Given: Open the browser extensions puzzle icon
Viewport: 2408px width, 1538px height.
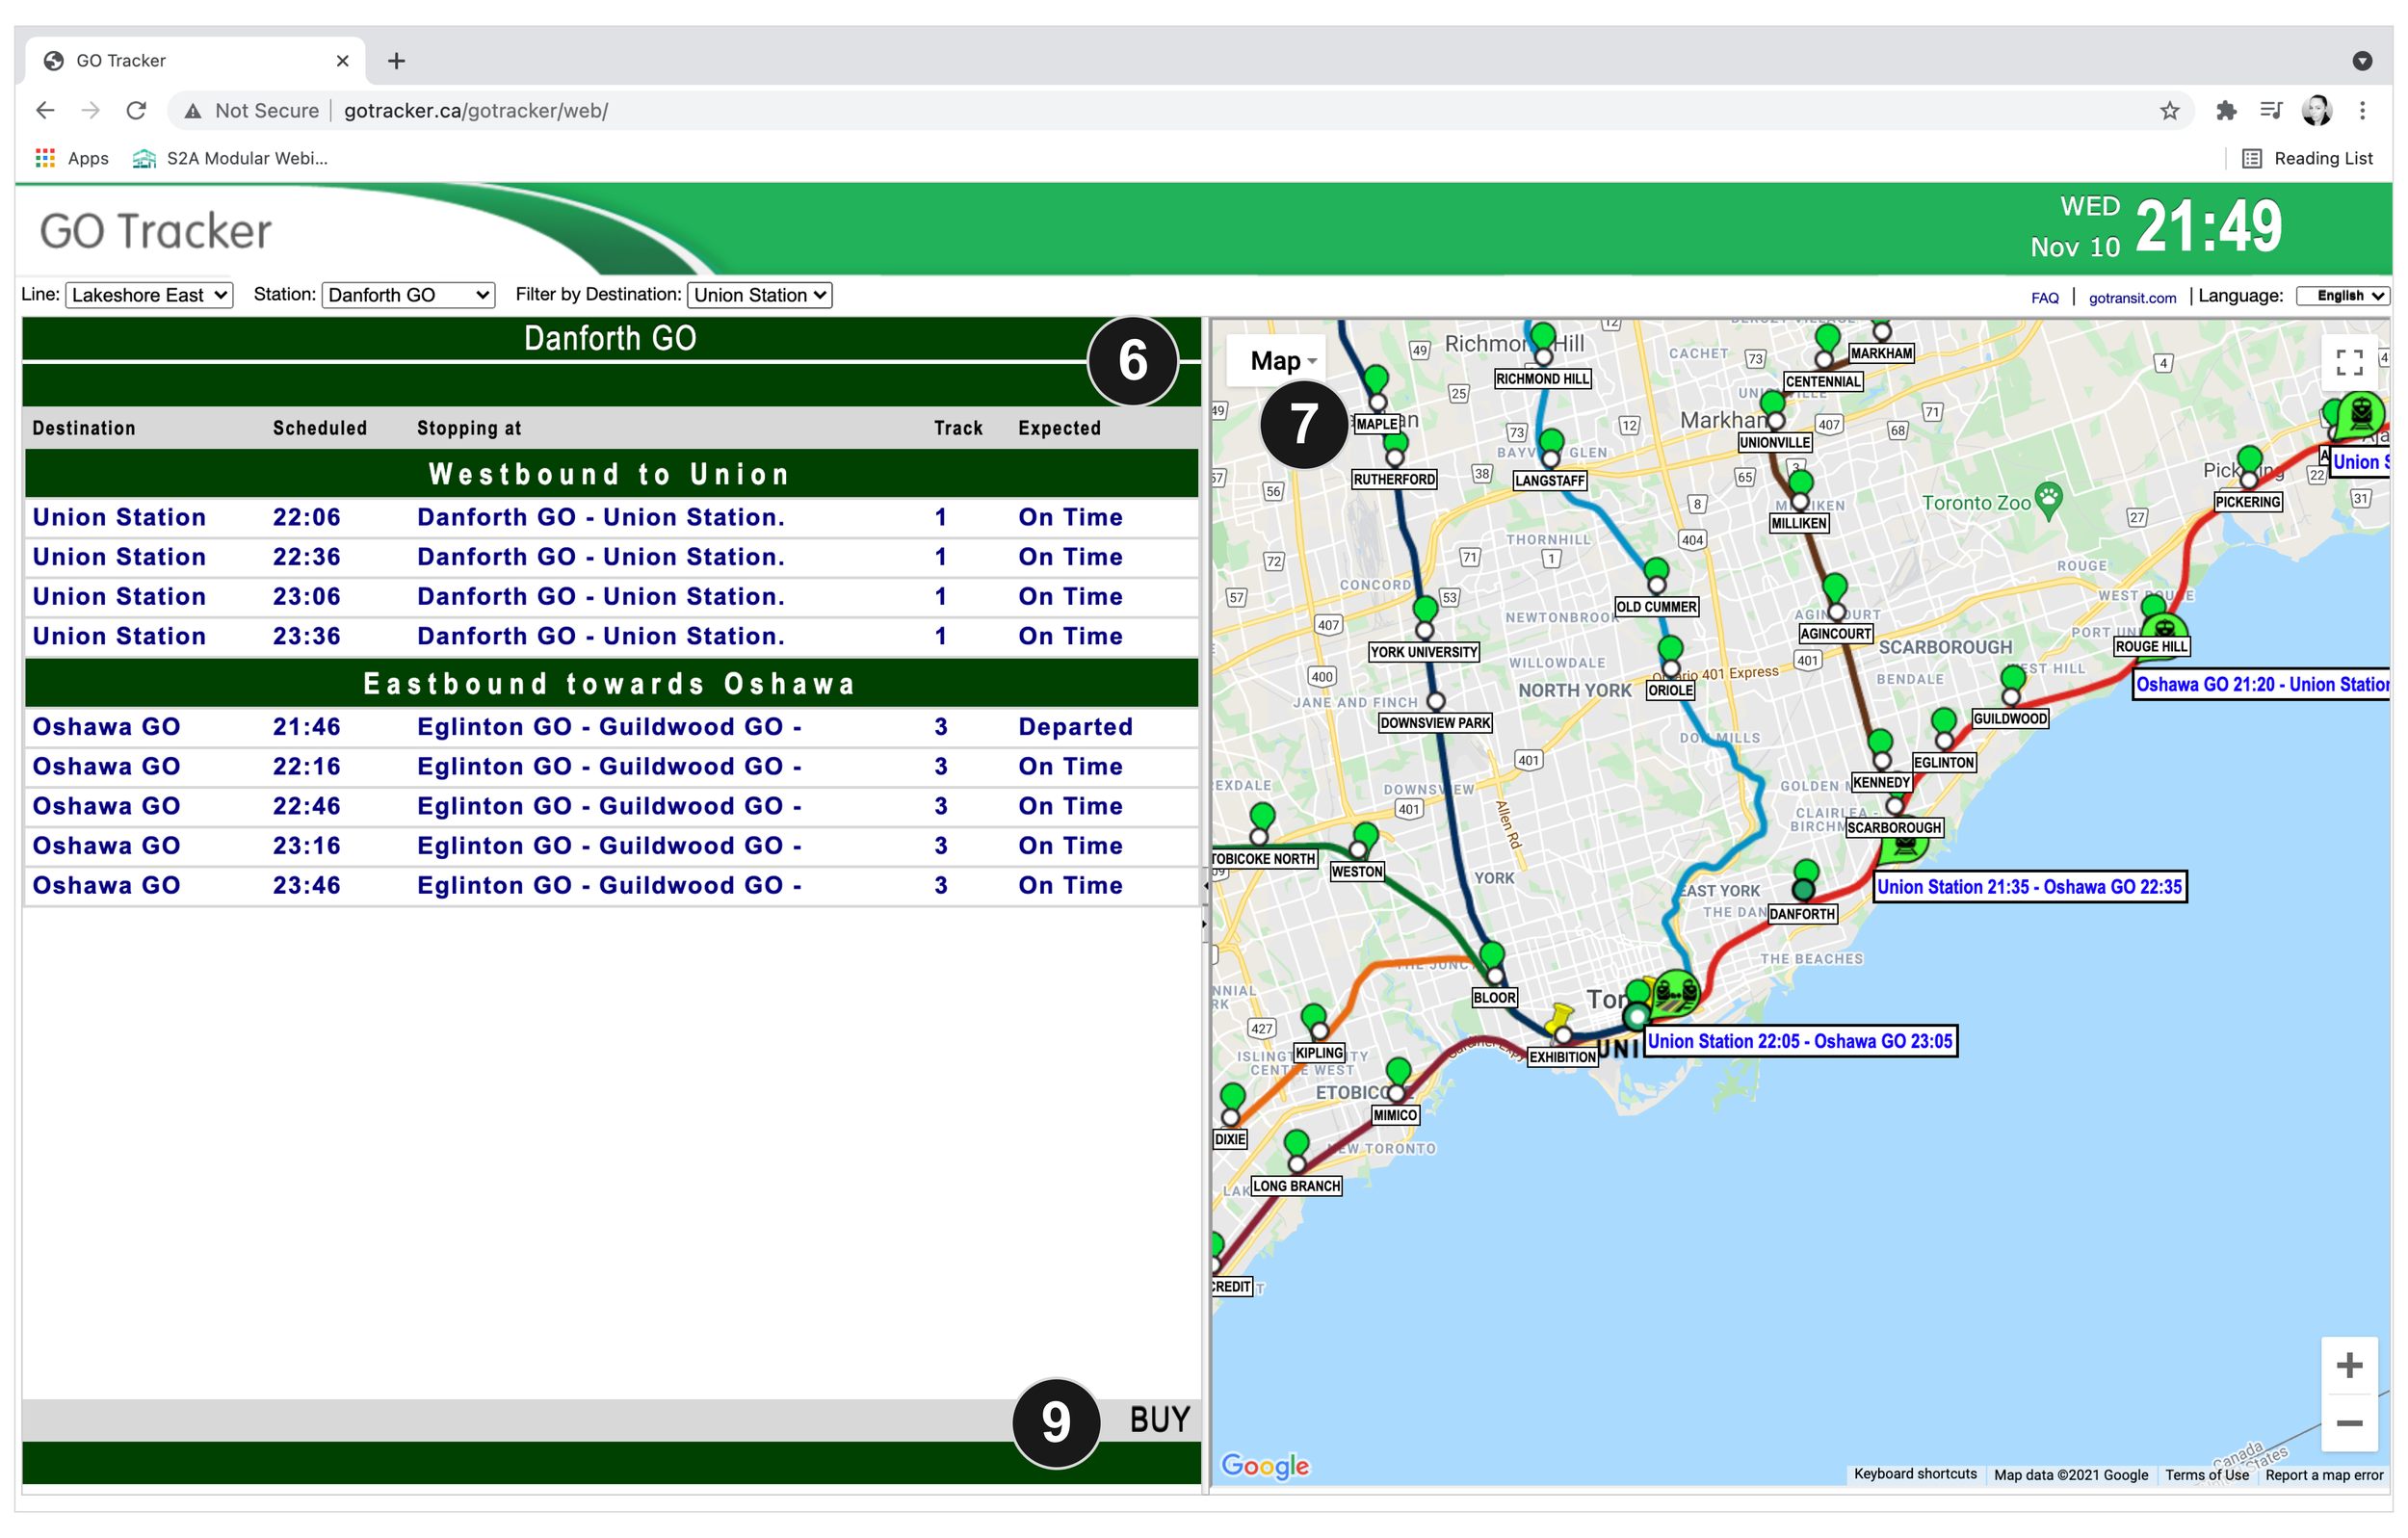Looking at the screenshot, I should tap(2225, 111).
